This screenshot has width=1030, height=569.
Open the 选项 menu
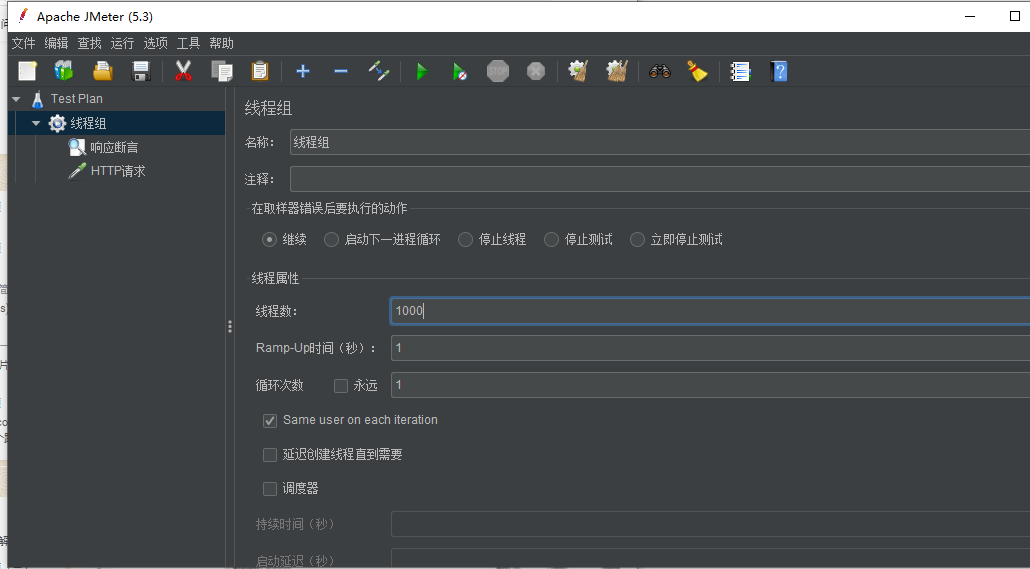click(x=156, y=43)
